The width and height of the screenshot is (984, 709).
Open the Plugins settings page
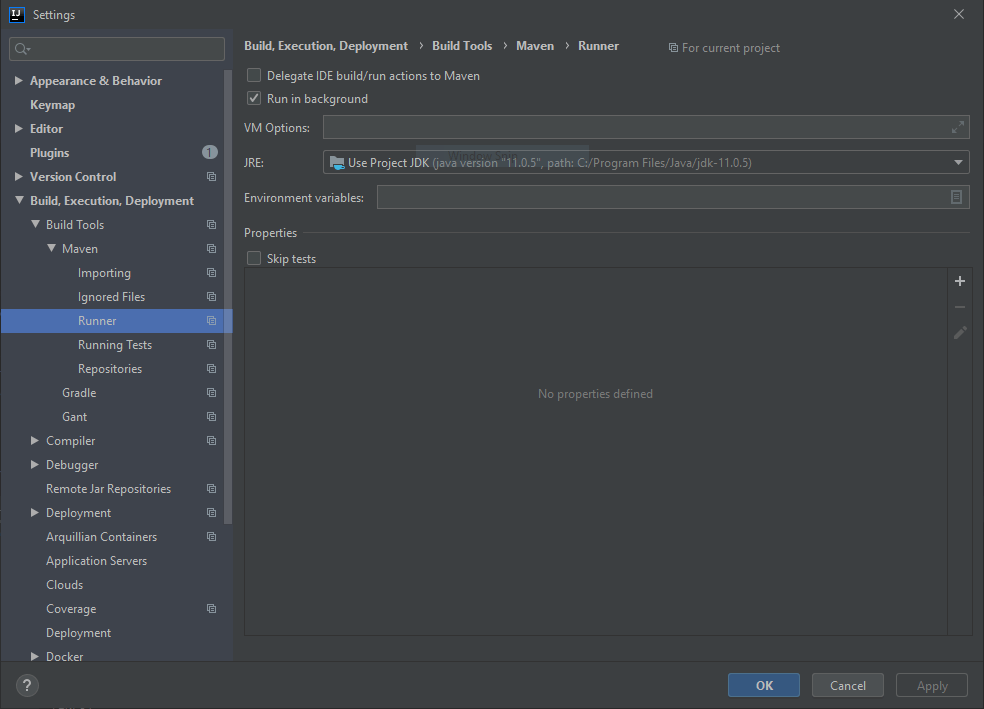pos(50,153)
